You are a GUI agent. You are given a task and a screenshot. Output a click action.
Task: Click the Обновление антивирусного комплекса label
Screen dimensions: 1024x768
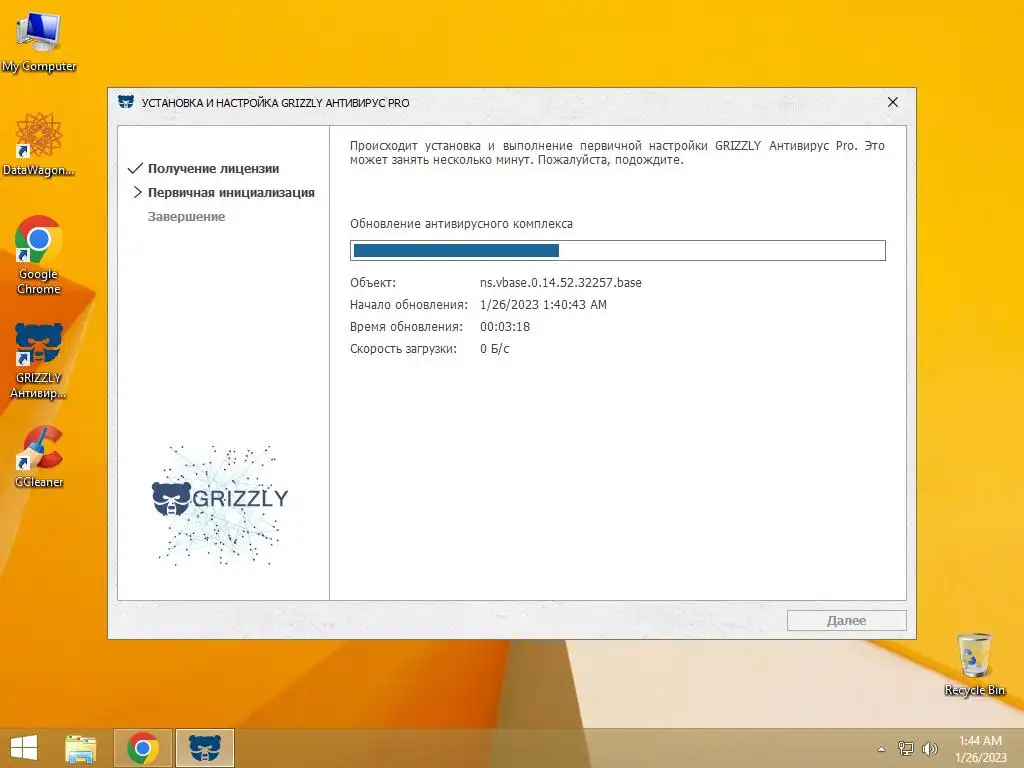pos(461,223)
